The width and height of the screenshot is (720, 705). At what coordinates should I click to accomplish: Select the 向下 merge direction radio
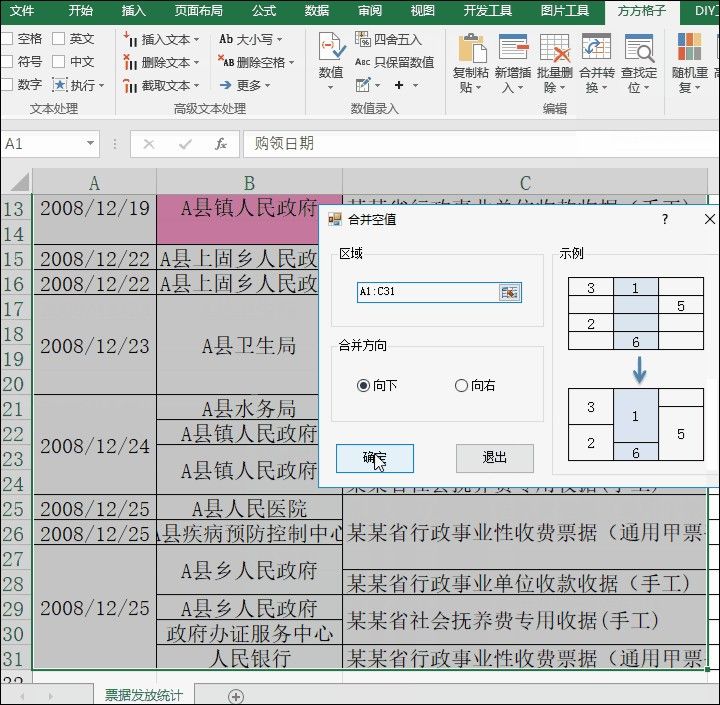(x=363, y=385)
